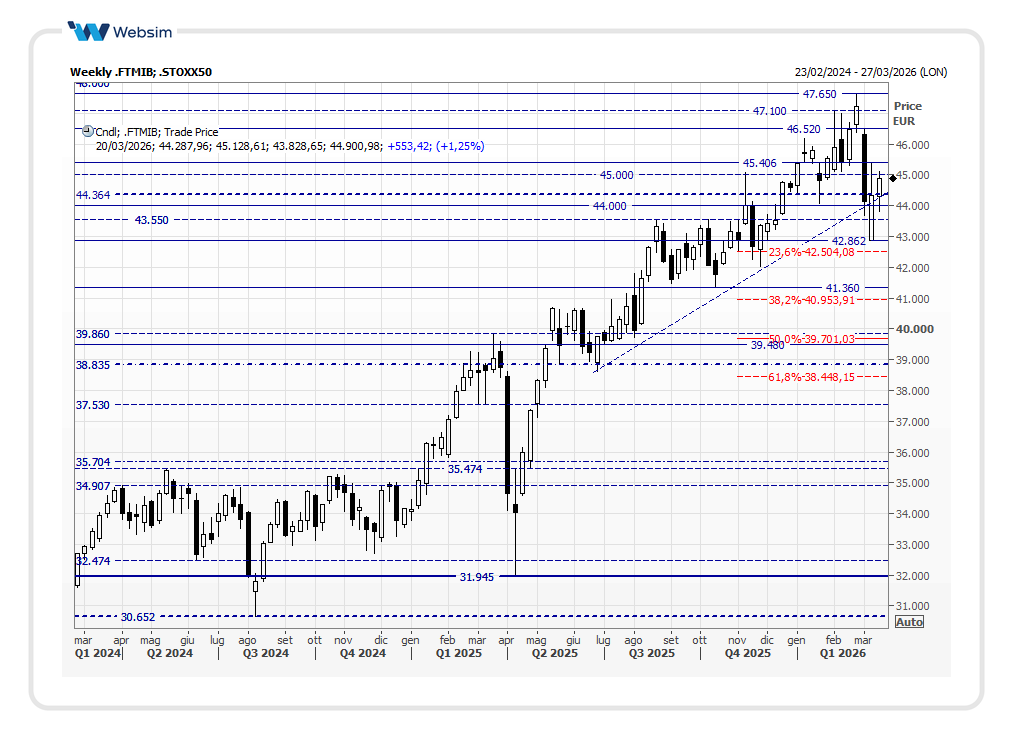This screenshot has height=739, width=1013.
Task: Click the Q1 2024 quarter on time axis
Action: 98,654
